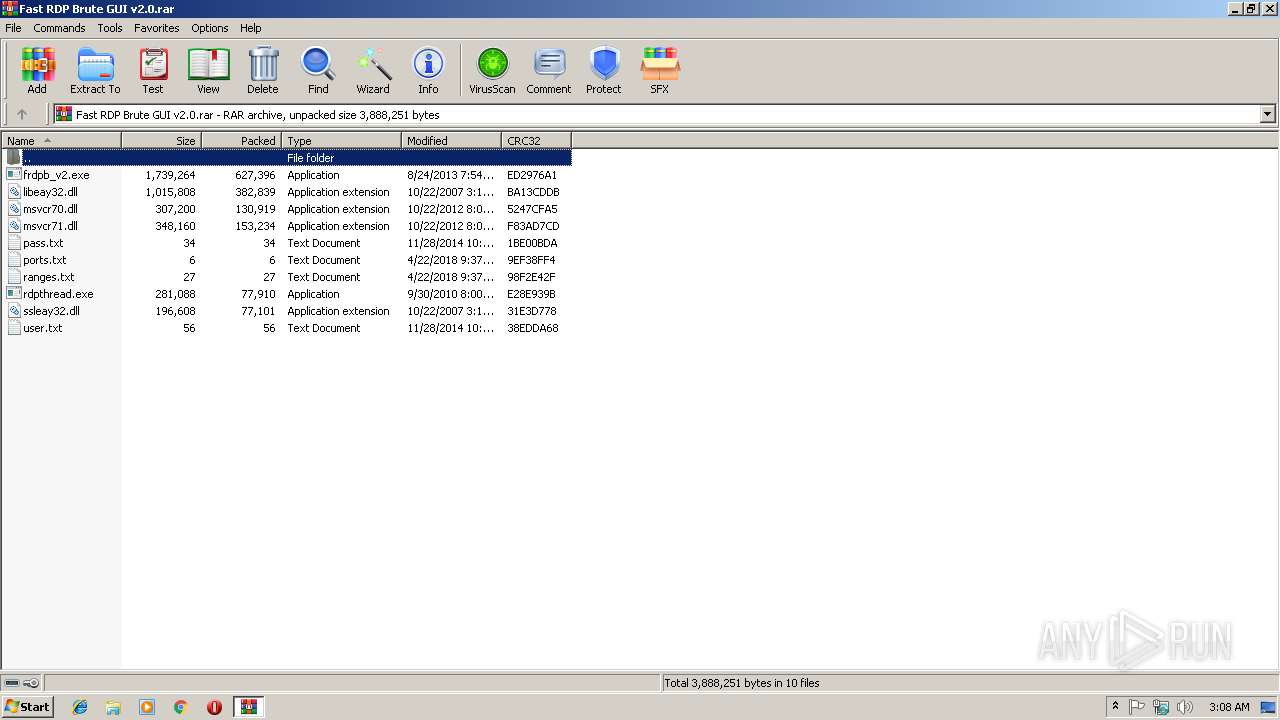This screenshot has width=1280, height=720.
Task: Click the Add toolbar icon
Action: [37, 70]
